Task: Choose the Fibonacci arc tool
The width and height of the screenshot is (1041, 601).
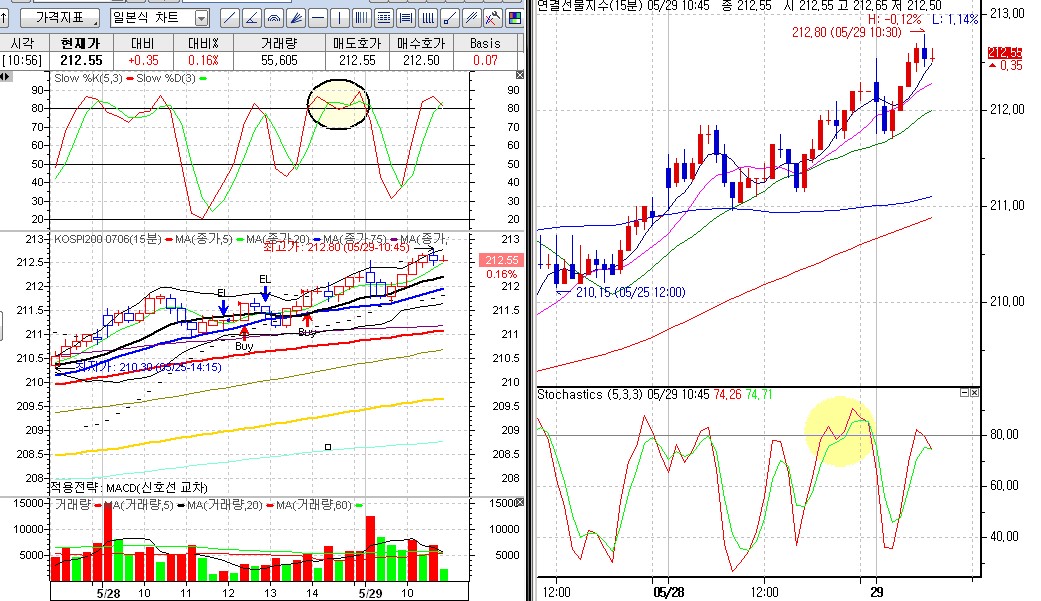Action: pyautogui.click(x=273, y=18)
